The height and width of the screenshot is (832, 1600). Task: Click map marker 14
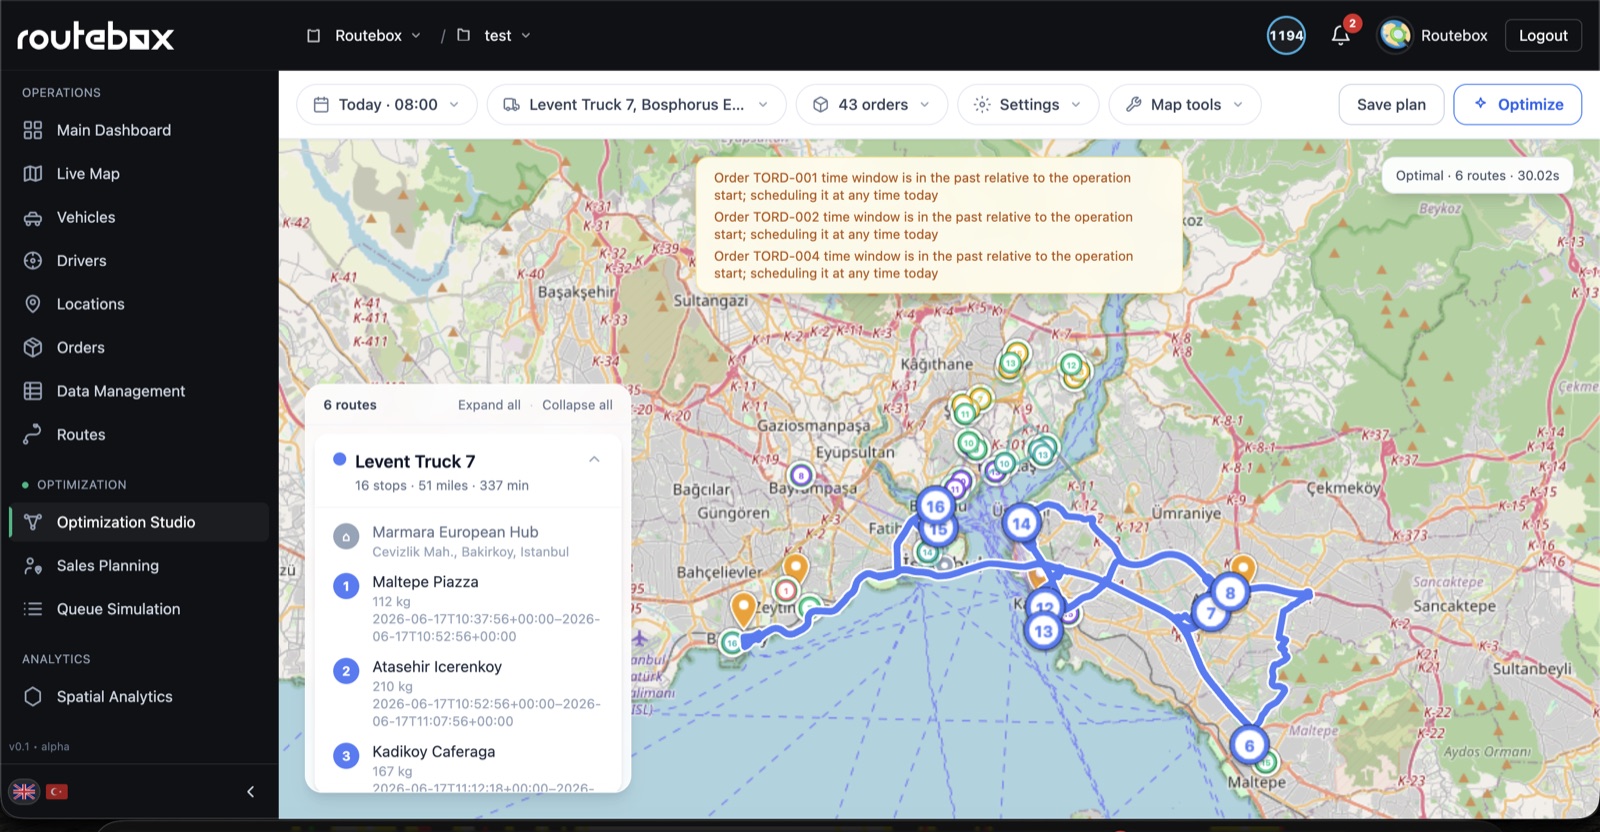coord(1021,523)
